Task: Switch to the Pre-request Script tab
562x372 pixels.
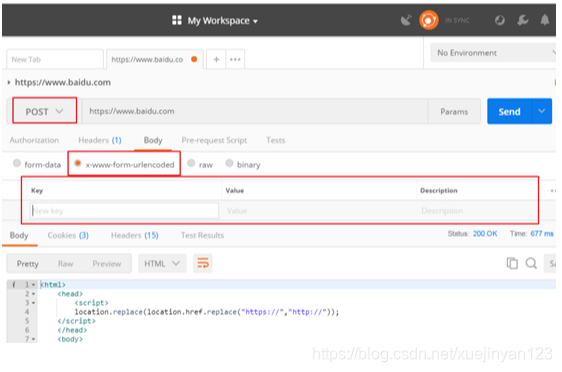Action: pos(214,140)
